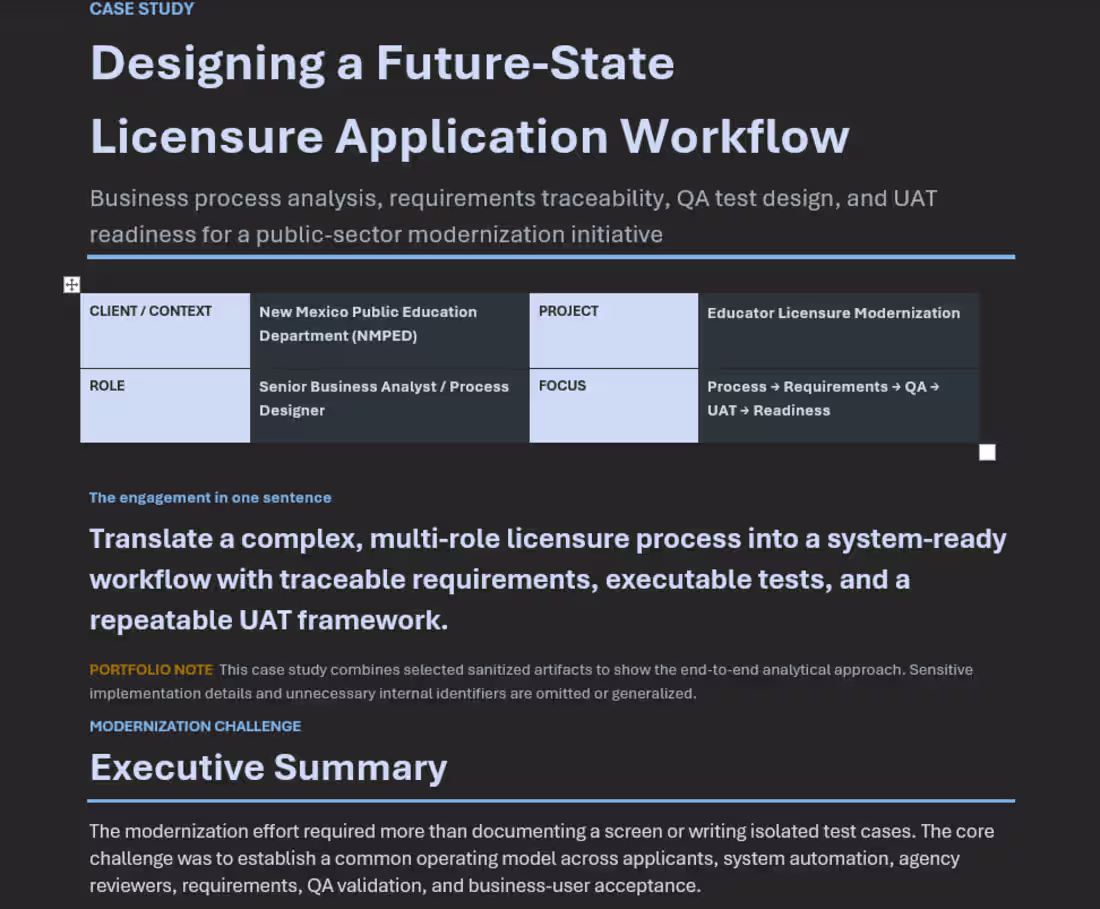Click the 'PORTFOLIO NOTE' label
The width and height of the screenshot is (1100, 909).
point(151,670)
